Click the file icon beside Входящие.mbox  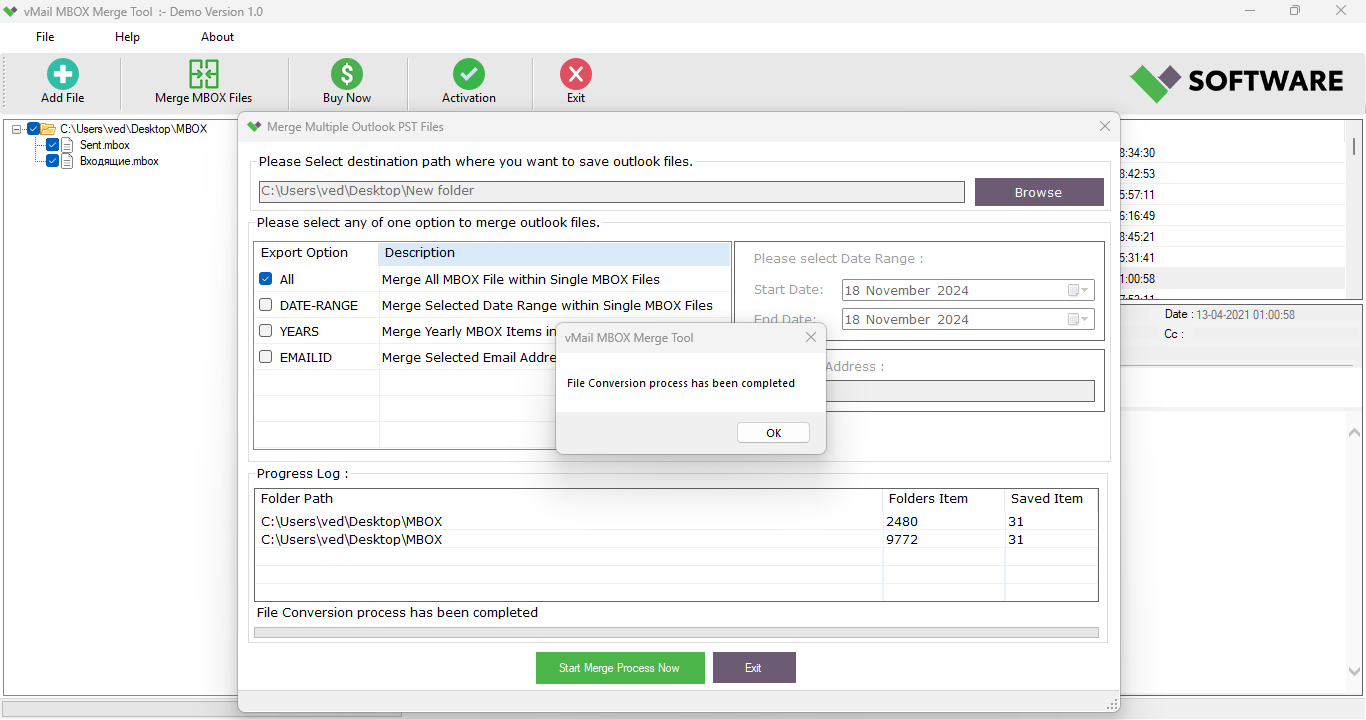67,161
